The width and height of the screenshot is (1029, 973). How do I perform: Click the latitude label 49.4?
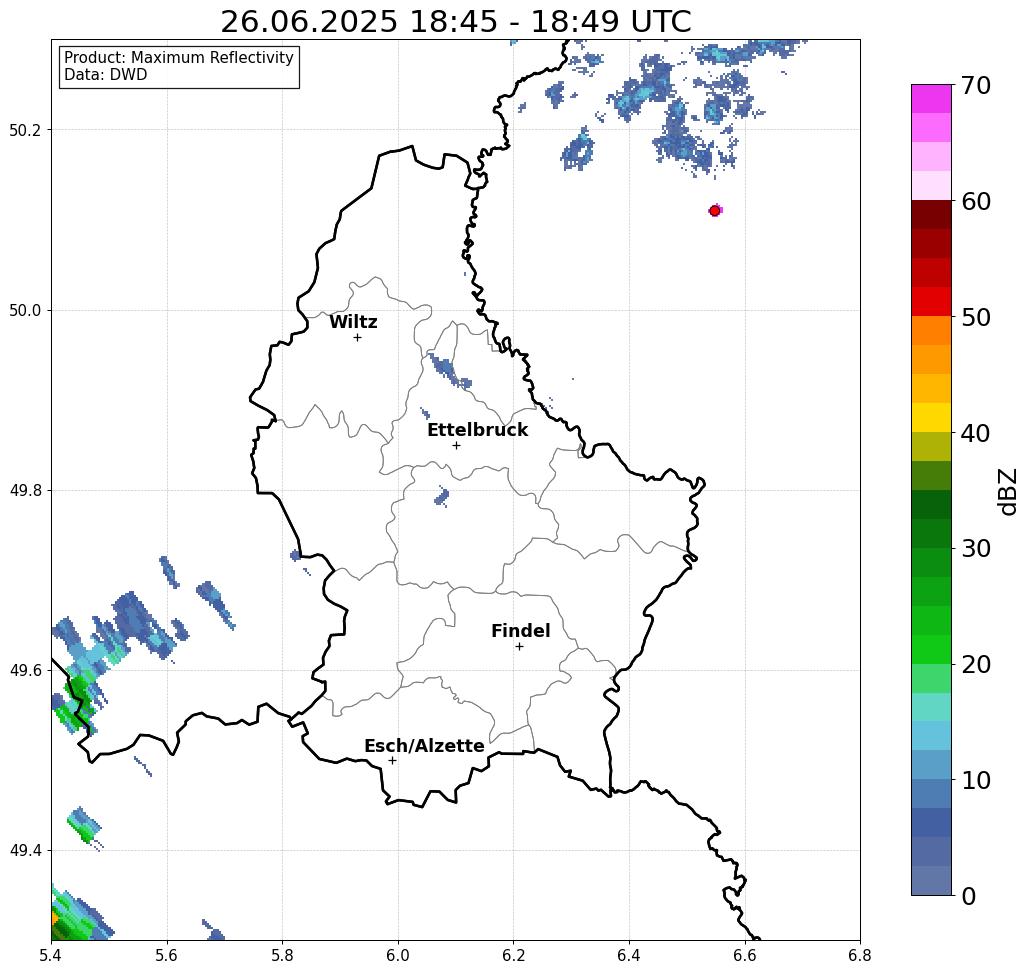(x=25, y=851)
